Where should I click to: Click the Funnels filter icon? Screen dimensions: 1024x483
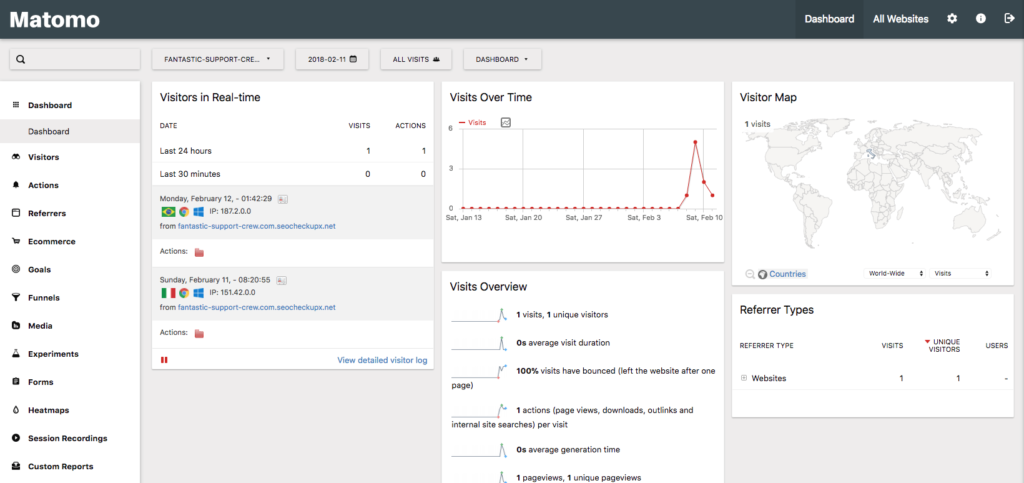click(16, 298)
